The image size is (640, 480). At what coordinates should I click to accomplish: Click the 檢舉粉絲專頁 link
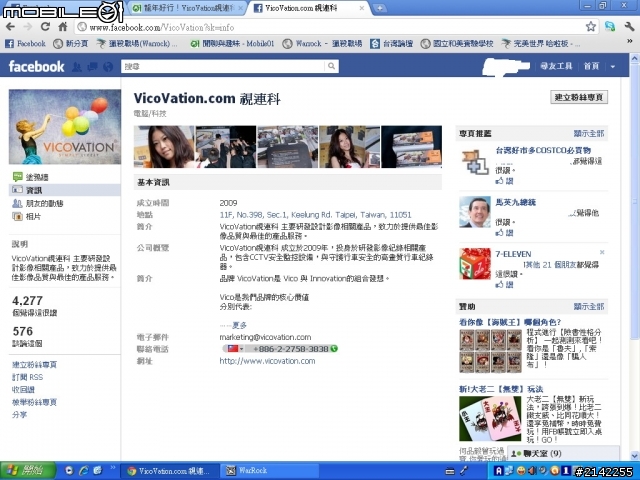[x=34, y=402]
